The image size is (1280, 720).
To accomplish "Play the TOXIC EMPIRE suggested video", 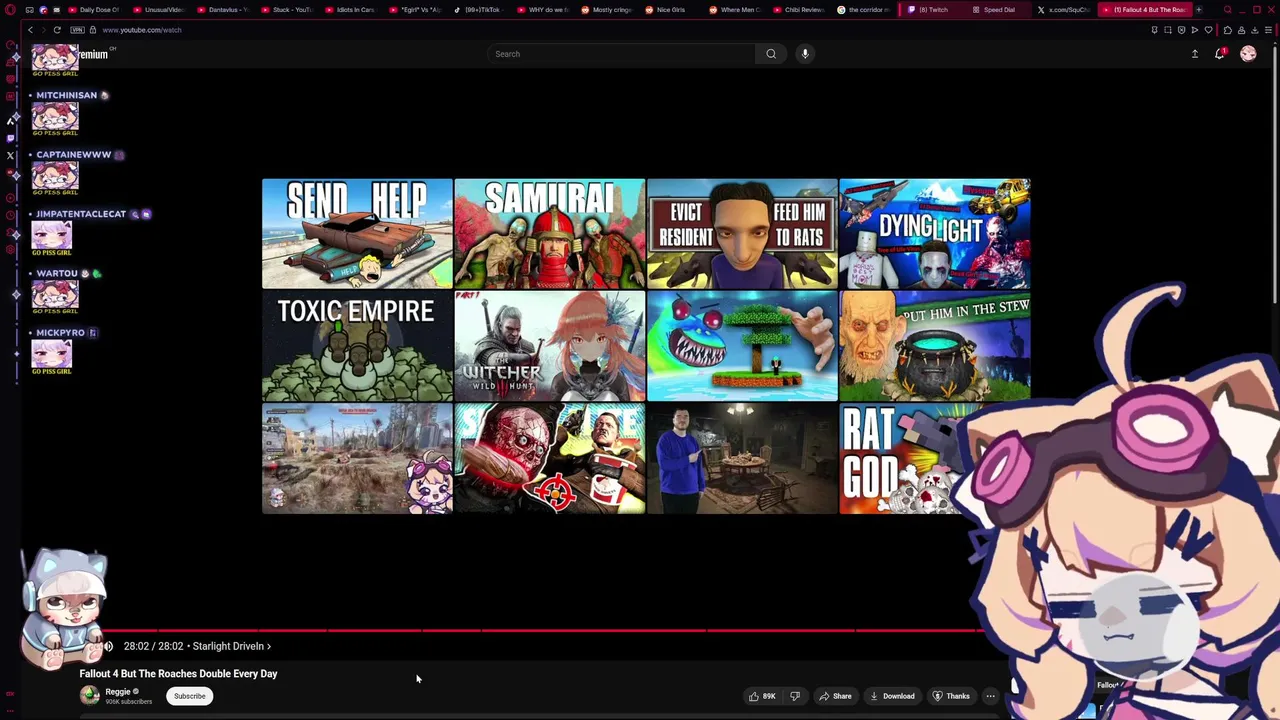I will click(357, 346).
